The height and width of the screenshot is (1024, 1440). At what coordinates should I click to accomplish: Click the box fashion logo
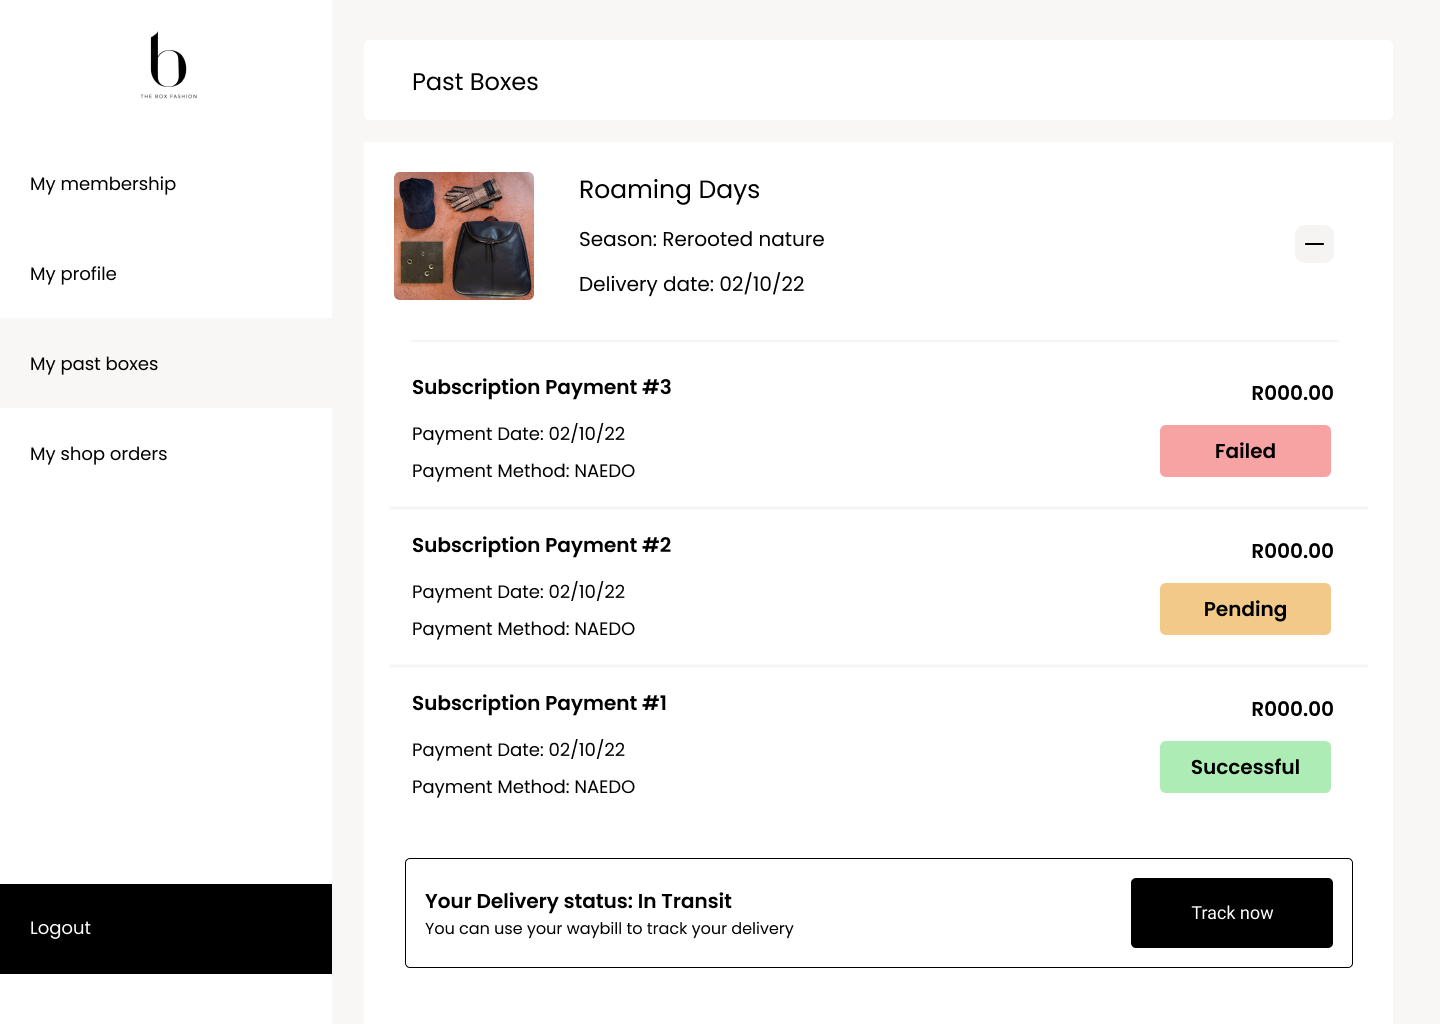(x=167, y=66)
